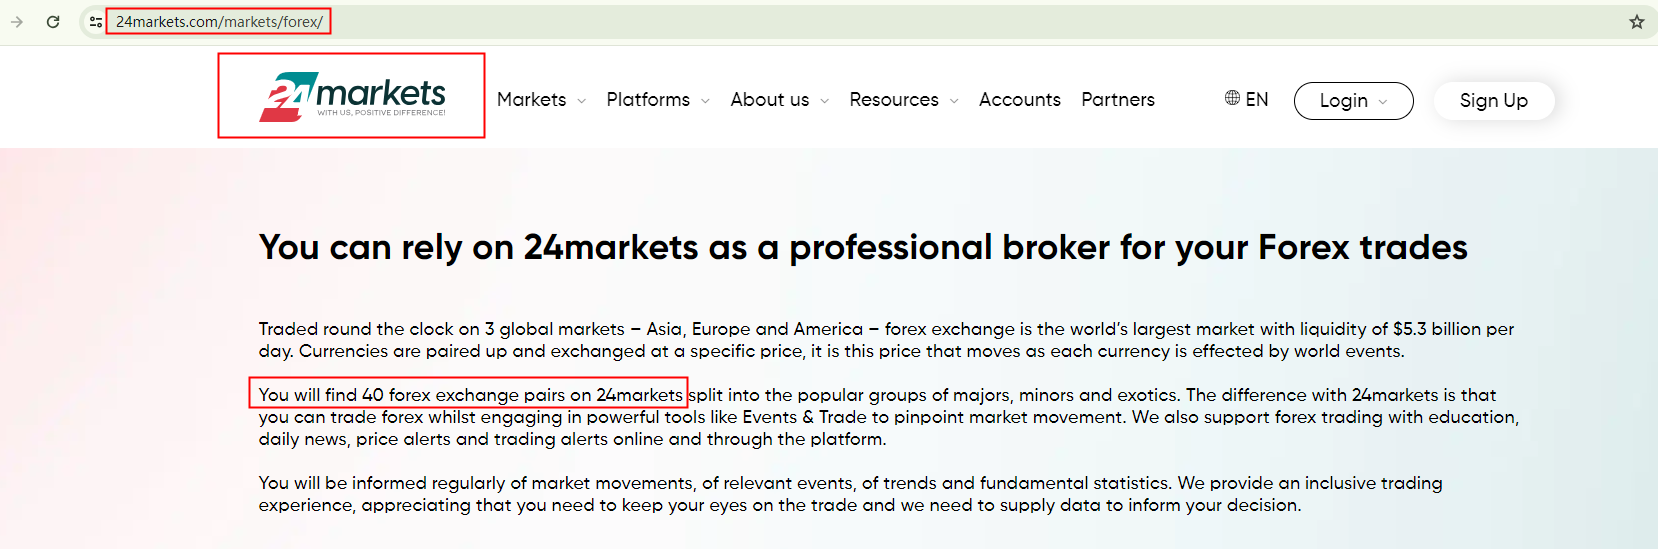Viewport: 1658px width, 549px height.
Task: Click the Forex trades page heading
Action: (x=863, y=247)
